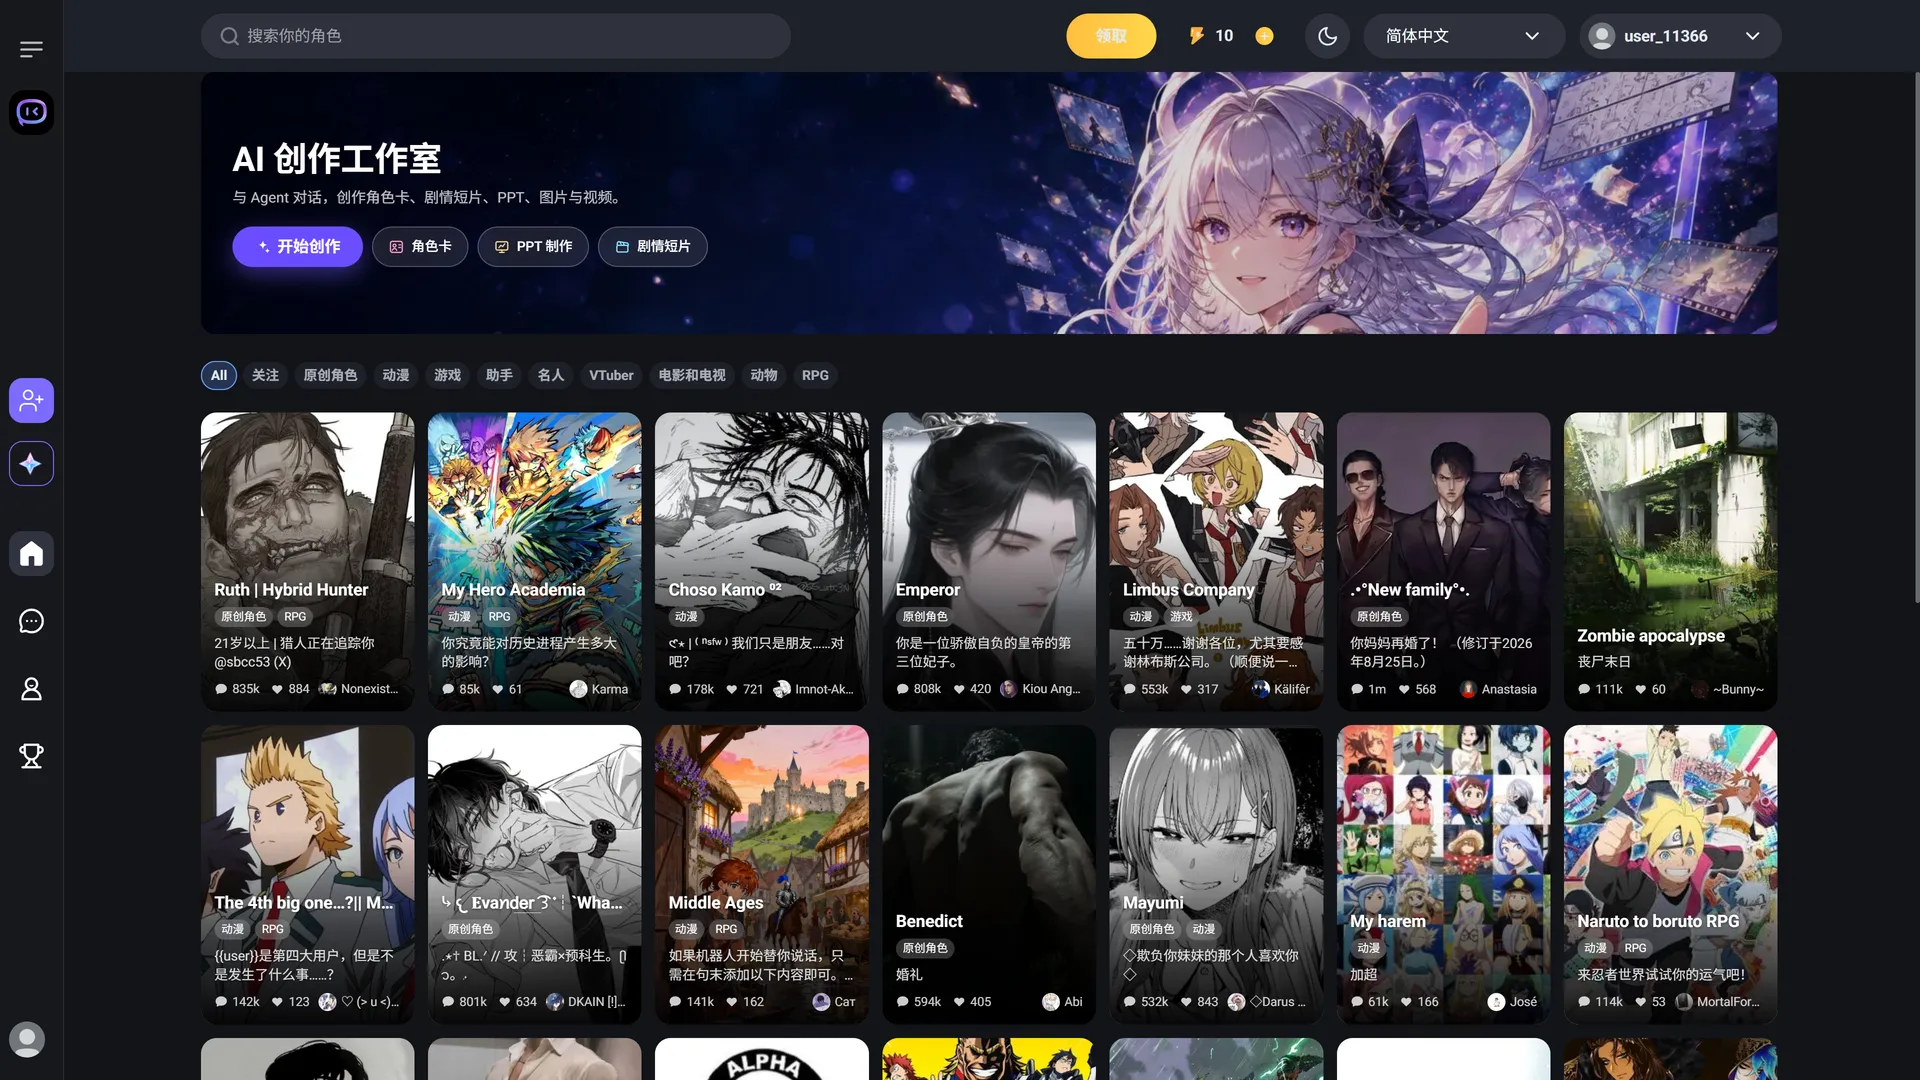The height and width of the screenshot is (1080, 1920).
Task: Open the Naruto to boruto RPG card
Action: click(x=1671, y=874)
